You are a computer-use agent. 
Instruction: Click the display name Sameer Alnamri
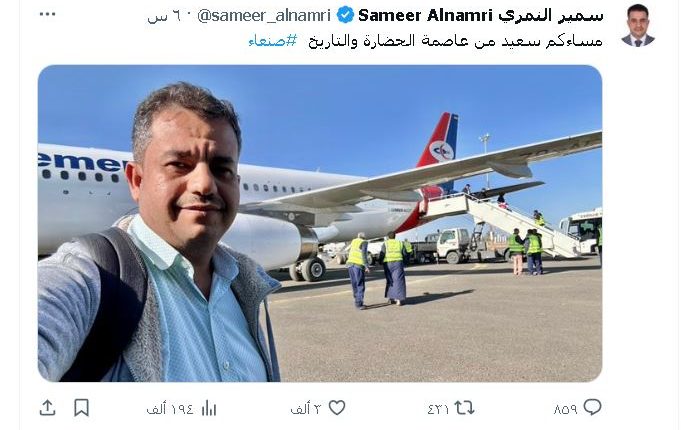coord(425,16)
